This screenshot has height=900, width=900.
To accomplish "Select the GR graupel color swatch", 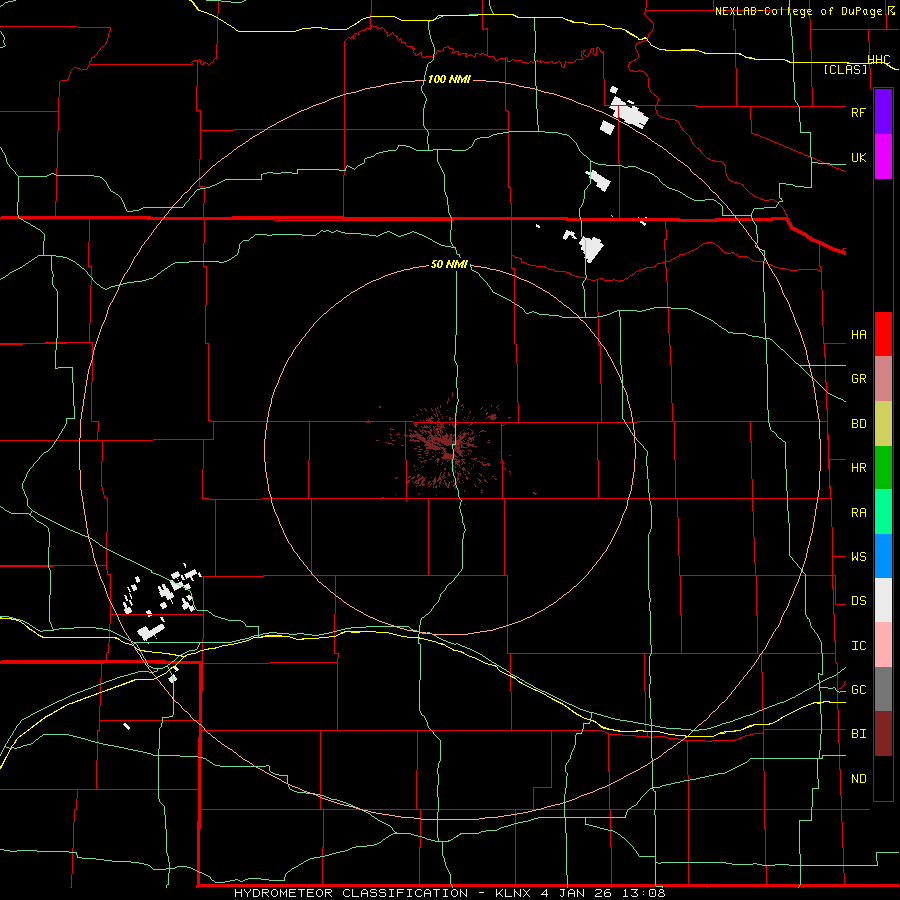I will coord(883,378).
